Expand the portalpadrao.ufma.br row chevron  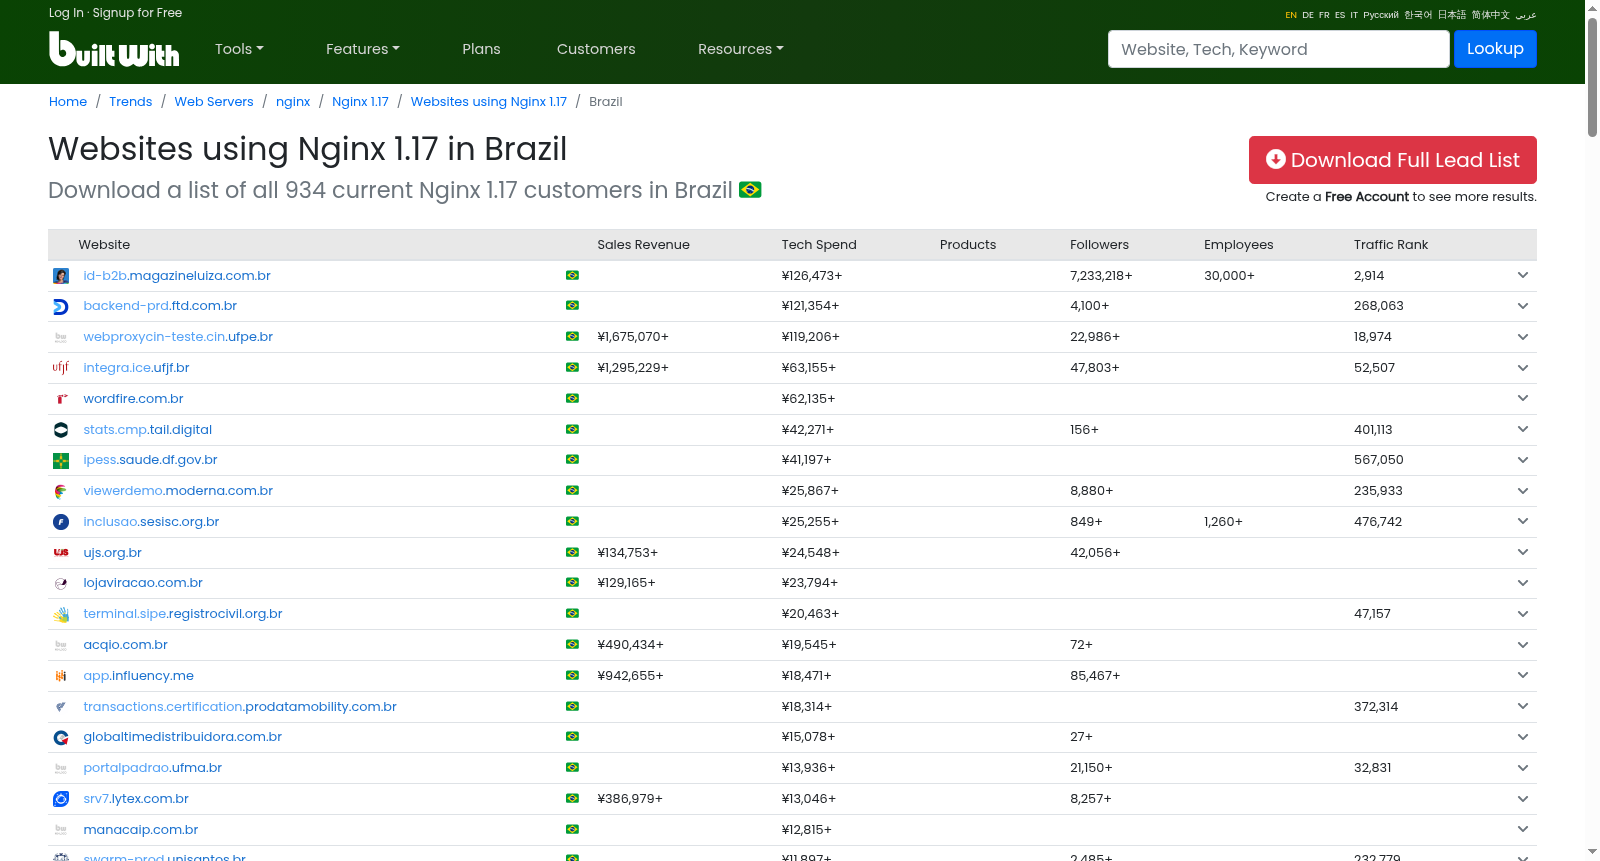[x=1523, y=768]
